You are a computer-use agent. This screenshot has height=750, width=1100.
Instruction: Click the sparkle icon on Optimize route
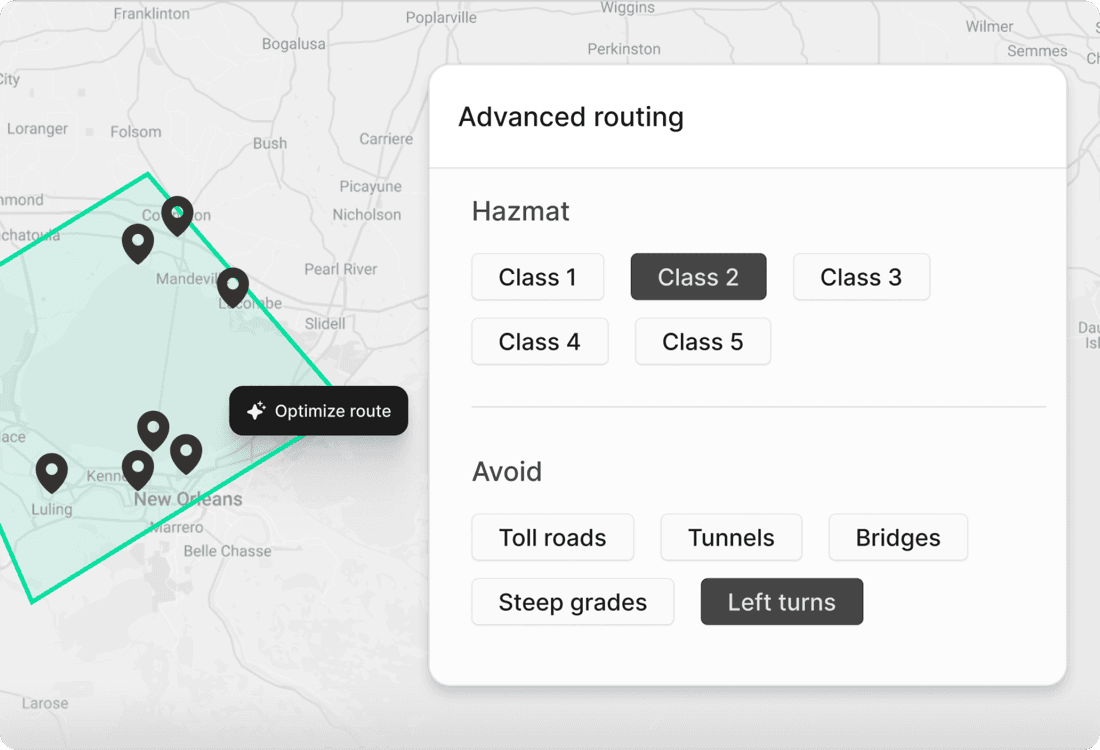coord(256,410)
